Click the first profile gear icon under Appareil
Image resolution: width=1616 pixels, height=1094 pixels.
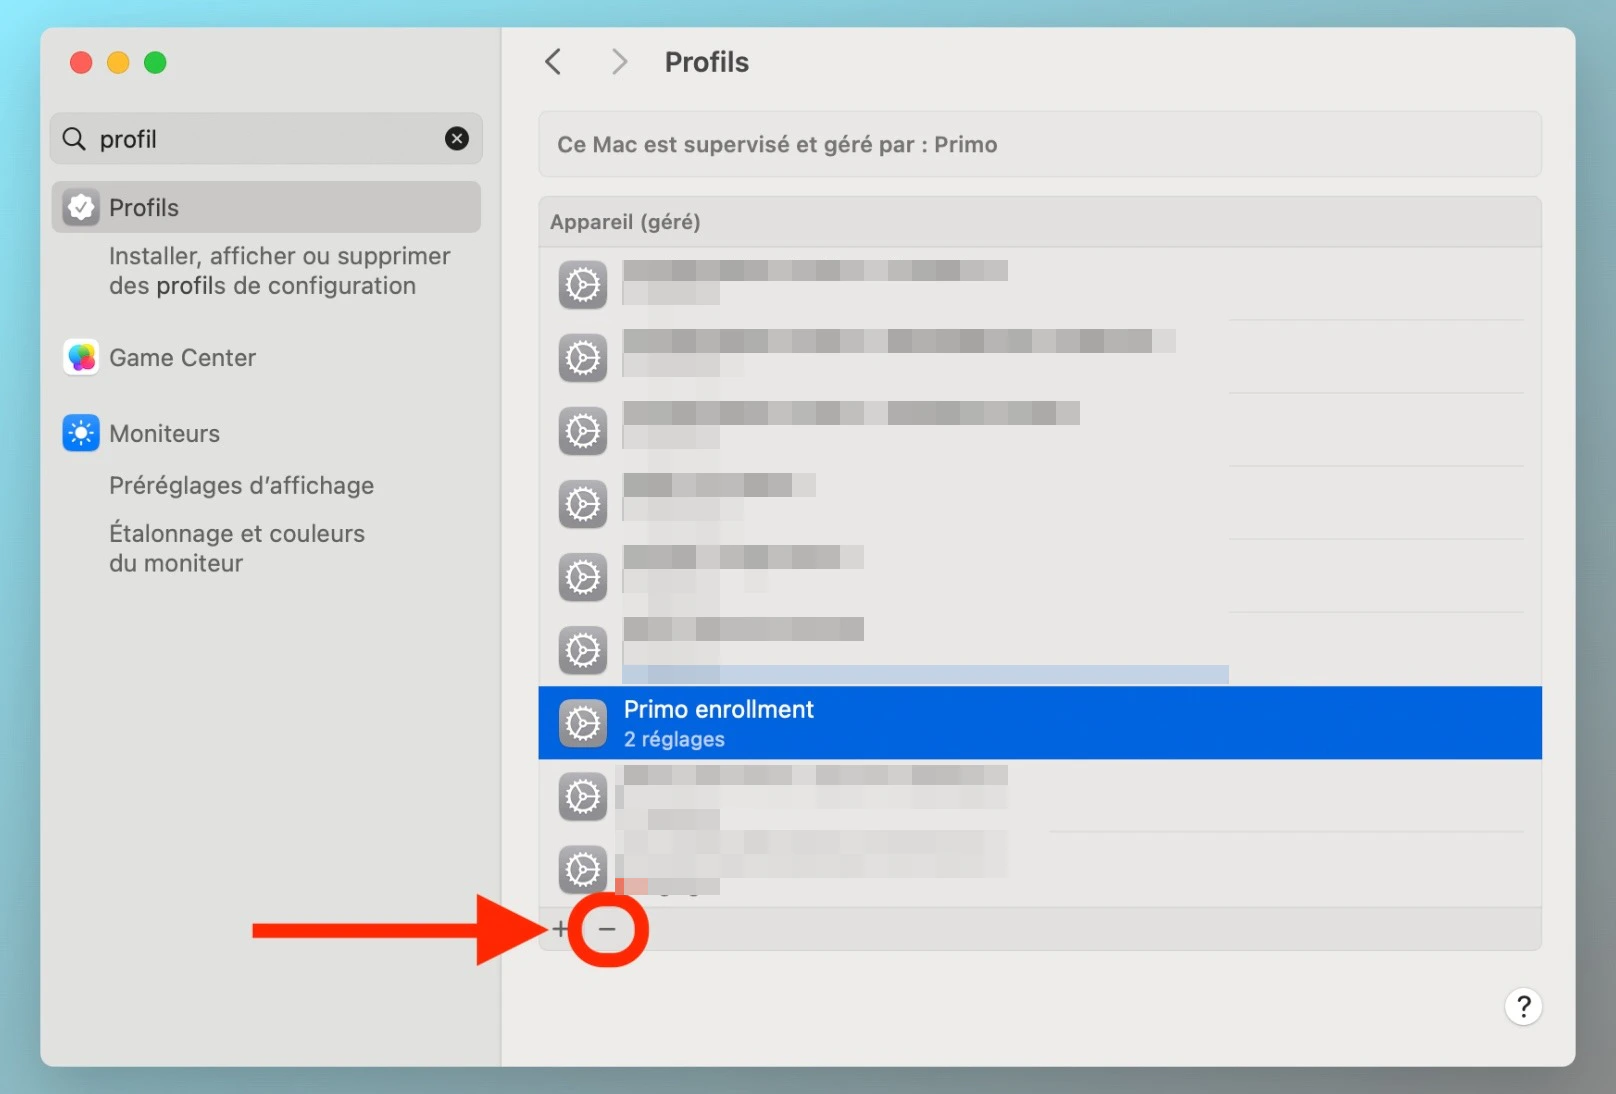[x=582, y=285]
